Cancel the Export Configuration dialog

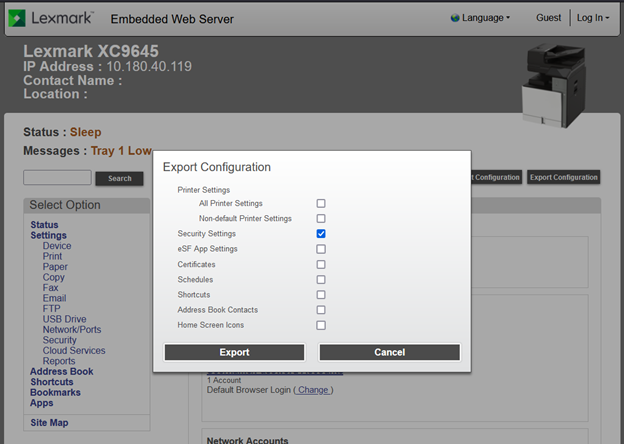389,352
